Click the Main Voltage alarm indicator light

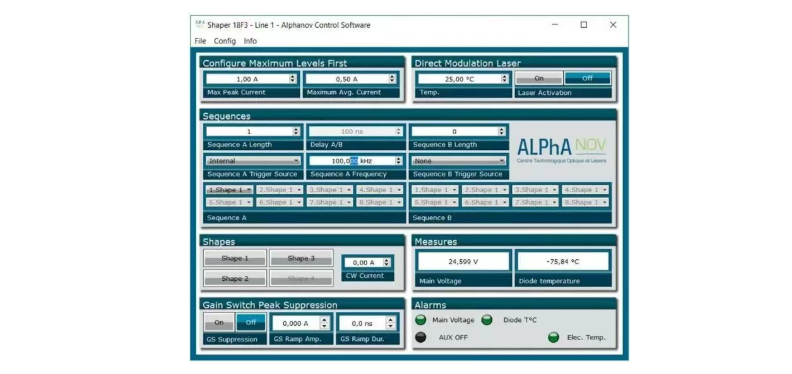point(420,320)
